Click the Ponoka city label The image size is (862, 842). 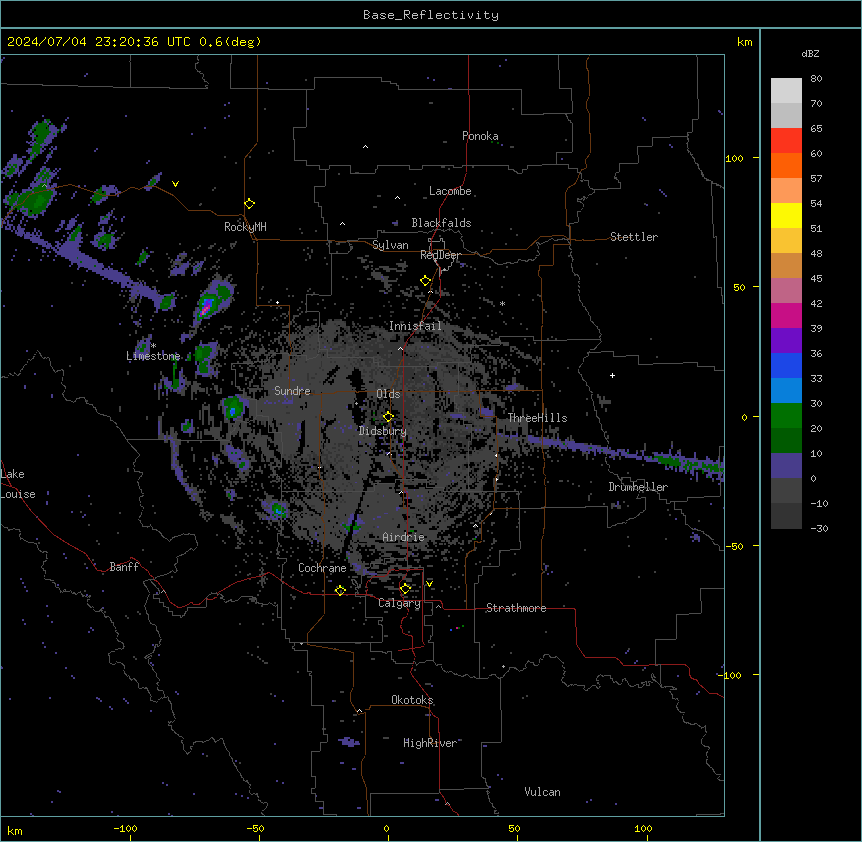[480, 136]
